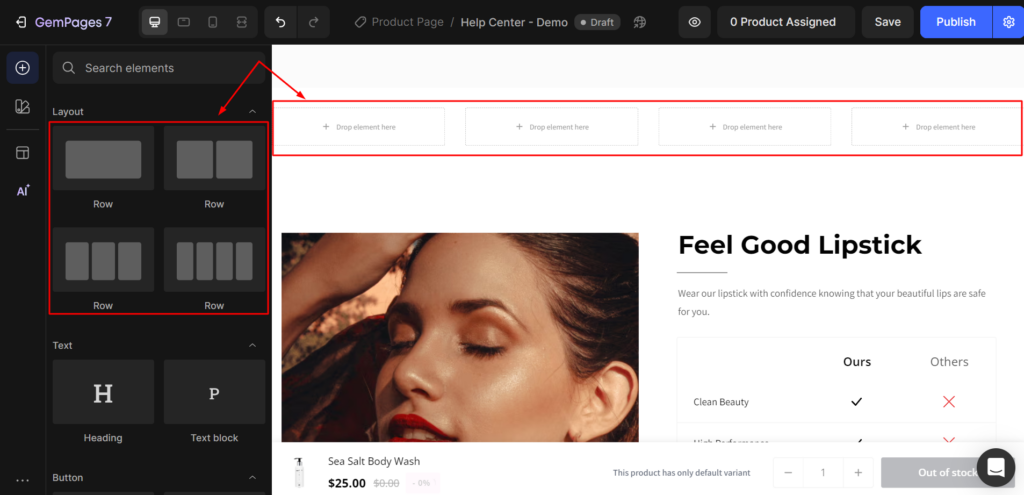Click the Publish button
1024x495 pixels.
coord(955,22)
